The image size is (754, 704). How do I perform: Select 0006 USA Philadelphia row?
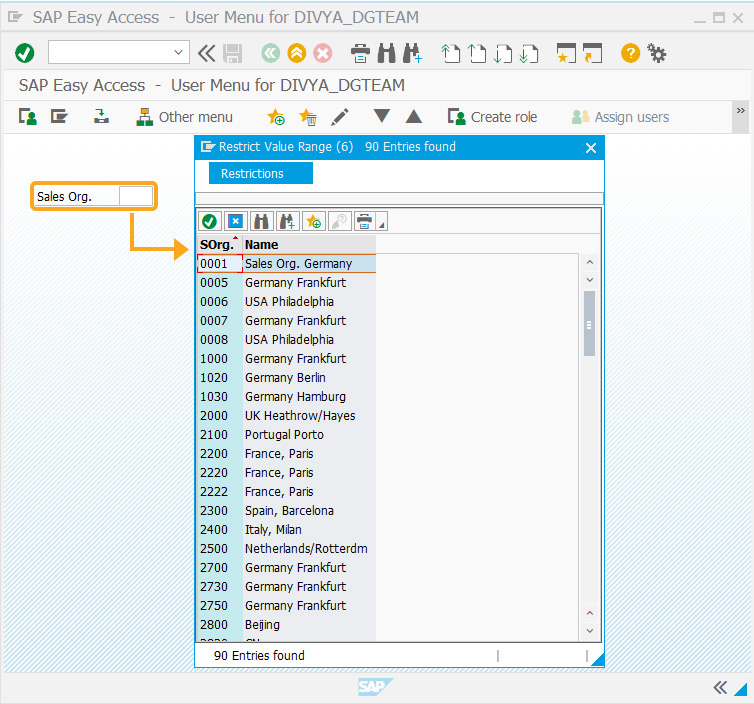[x=287, y=302]
